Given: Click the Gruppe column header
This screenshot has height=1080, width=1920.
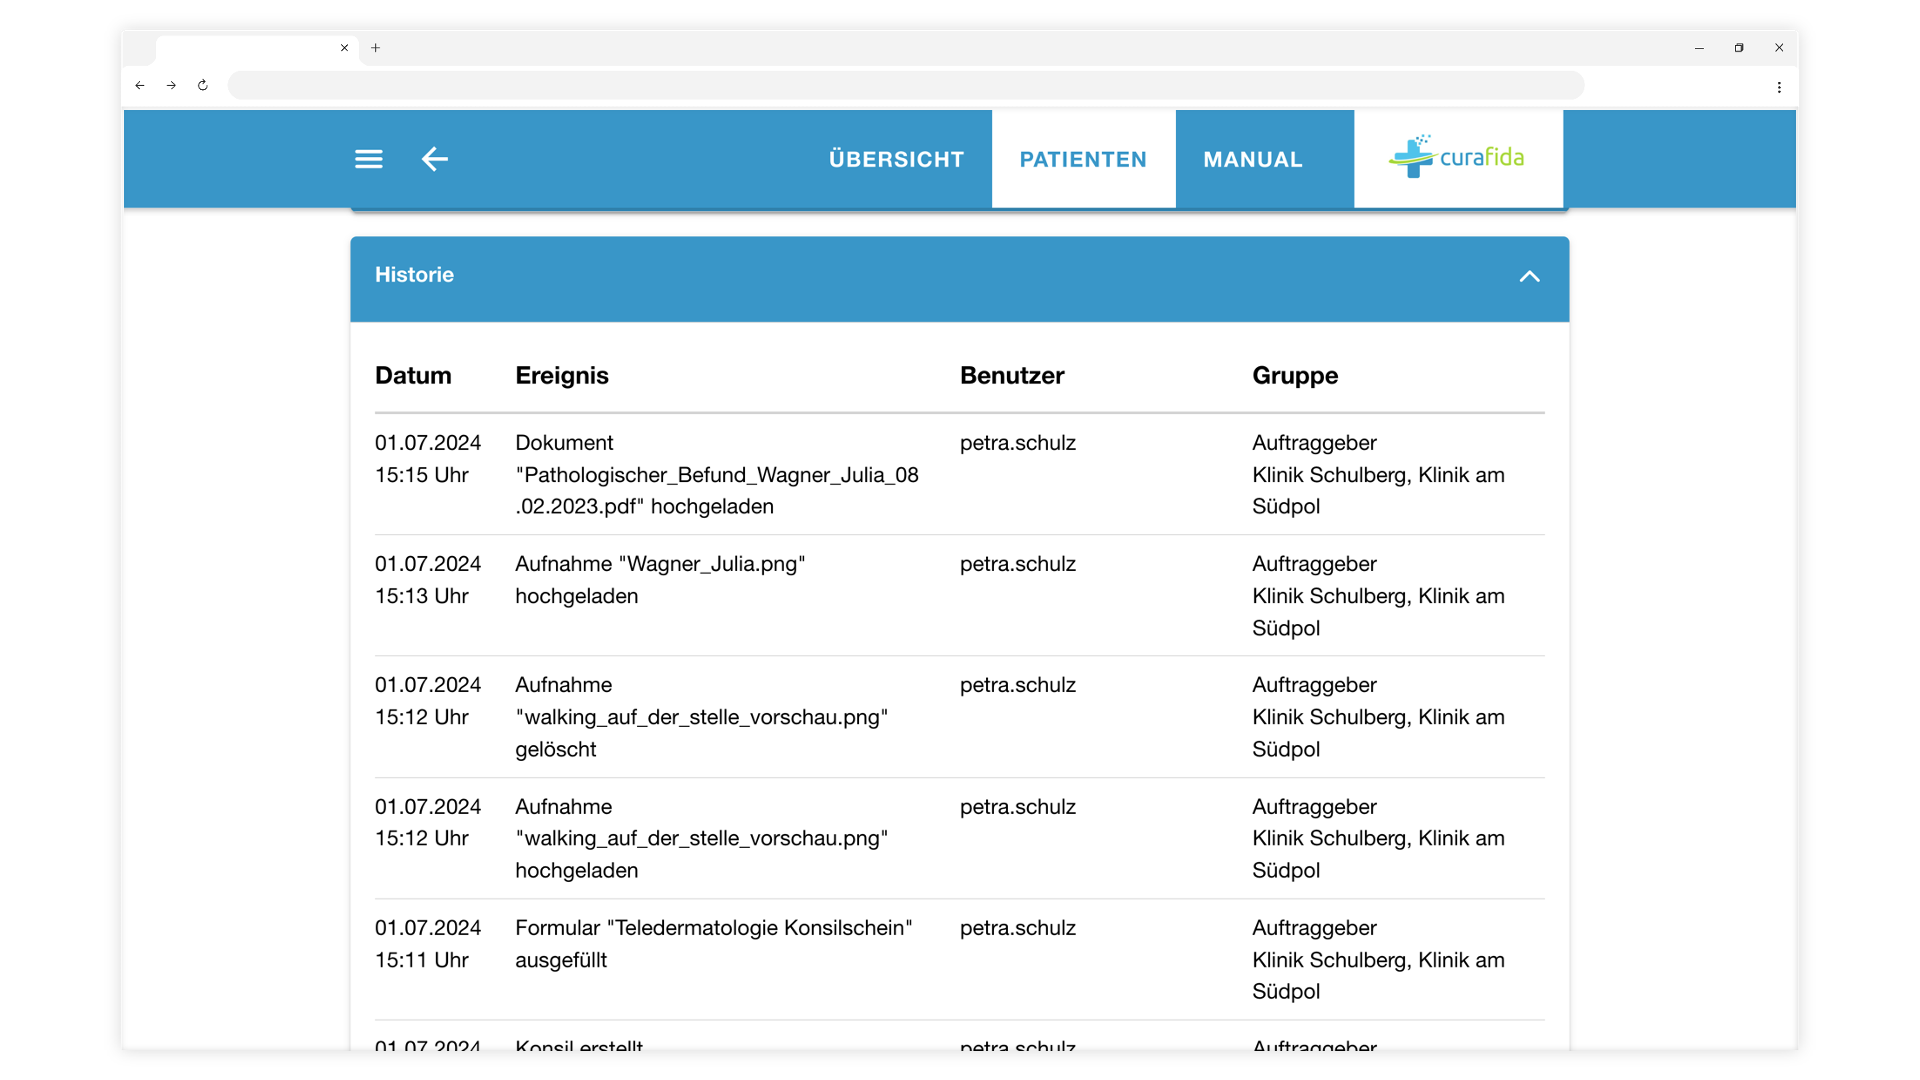Looking at the screenshot, I should (x=1295, y=376).
